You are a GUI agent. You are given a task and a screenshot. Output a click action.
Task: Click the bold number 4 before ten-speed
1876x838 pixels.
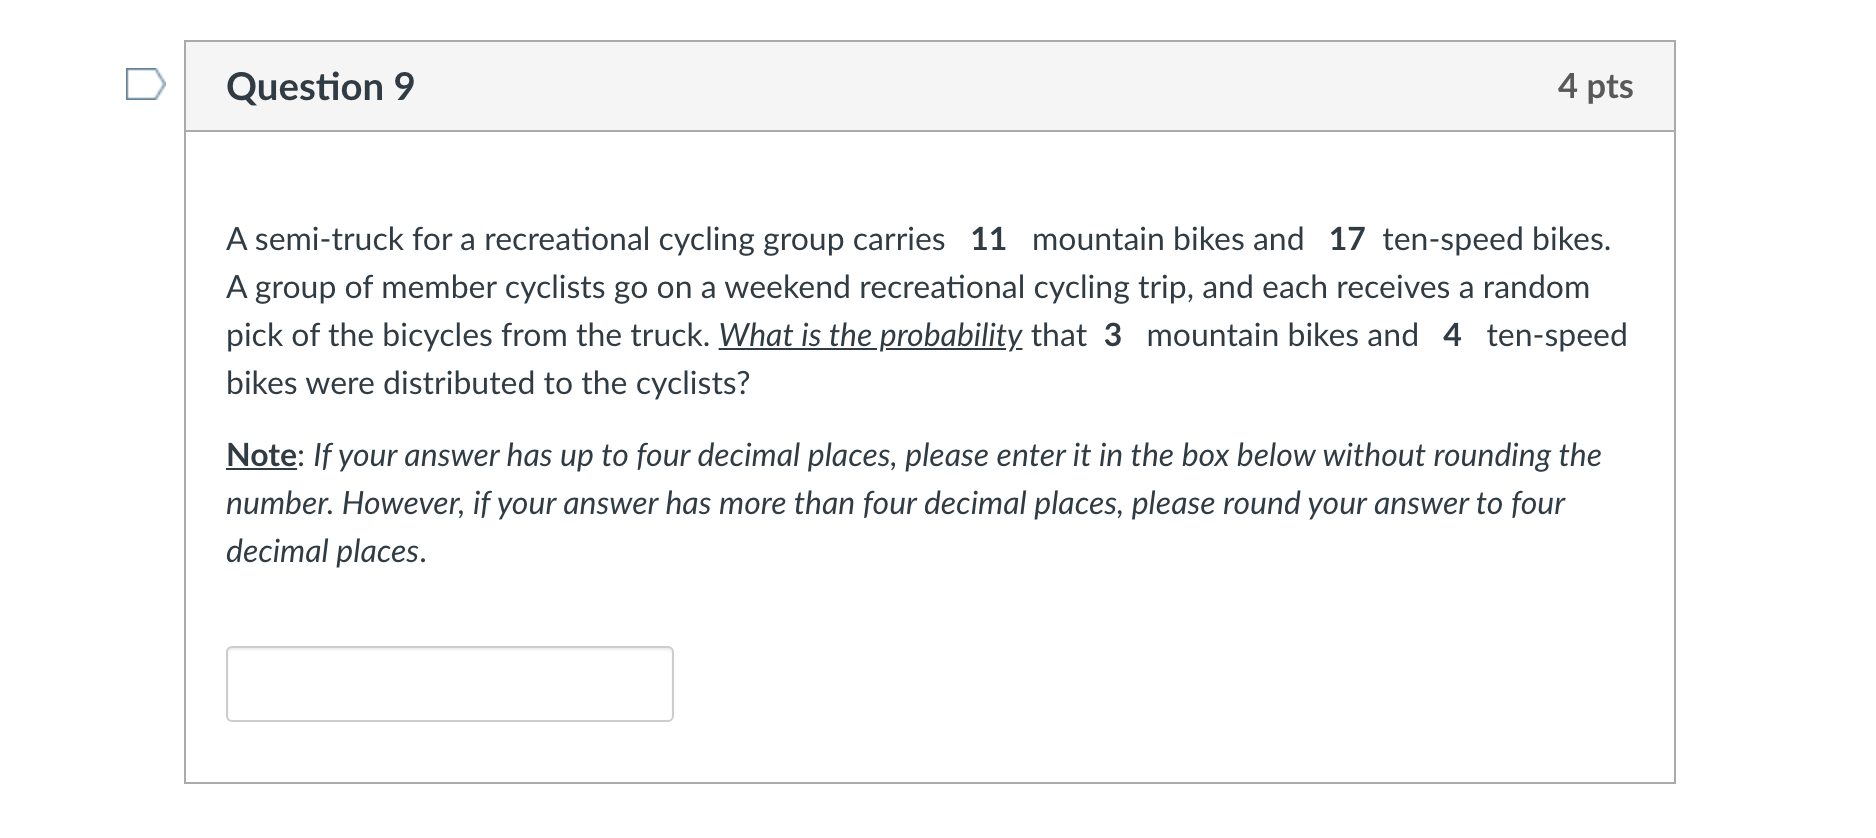click(x=1452, y=336)
